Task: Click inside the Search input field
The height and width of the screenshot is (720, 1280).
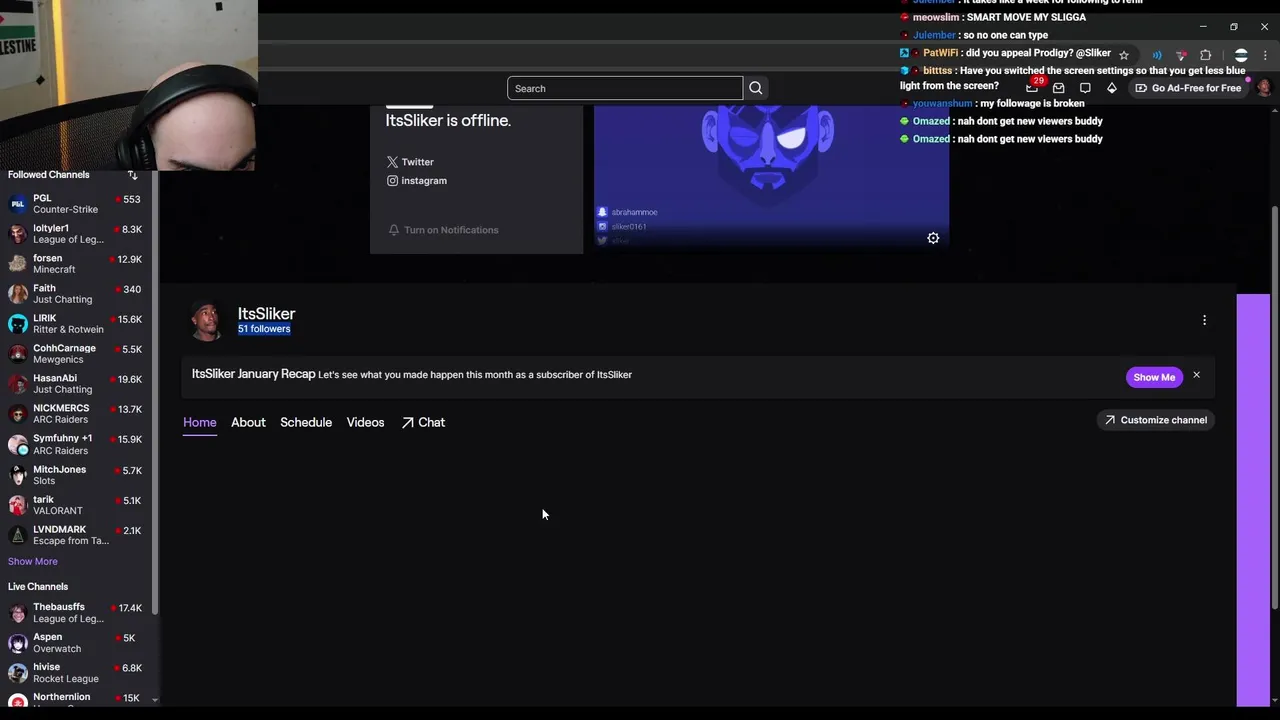Action: (x=625, y=88)
